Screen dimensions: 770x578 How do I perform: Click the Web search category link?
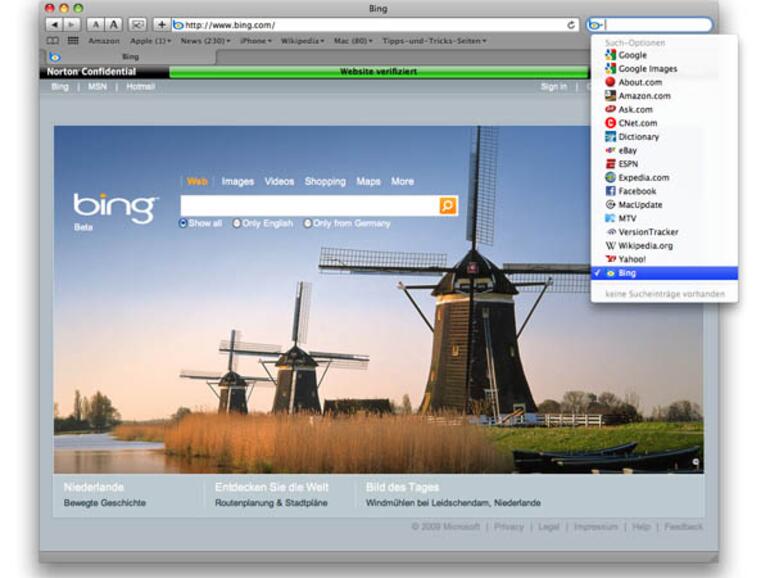197,181
